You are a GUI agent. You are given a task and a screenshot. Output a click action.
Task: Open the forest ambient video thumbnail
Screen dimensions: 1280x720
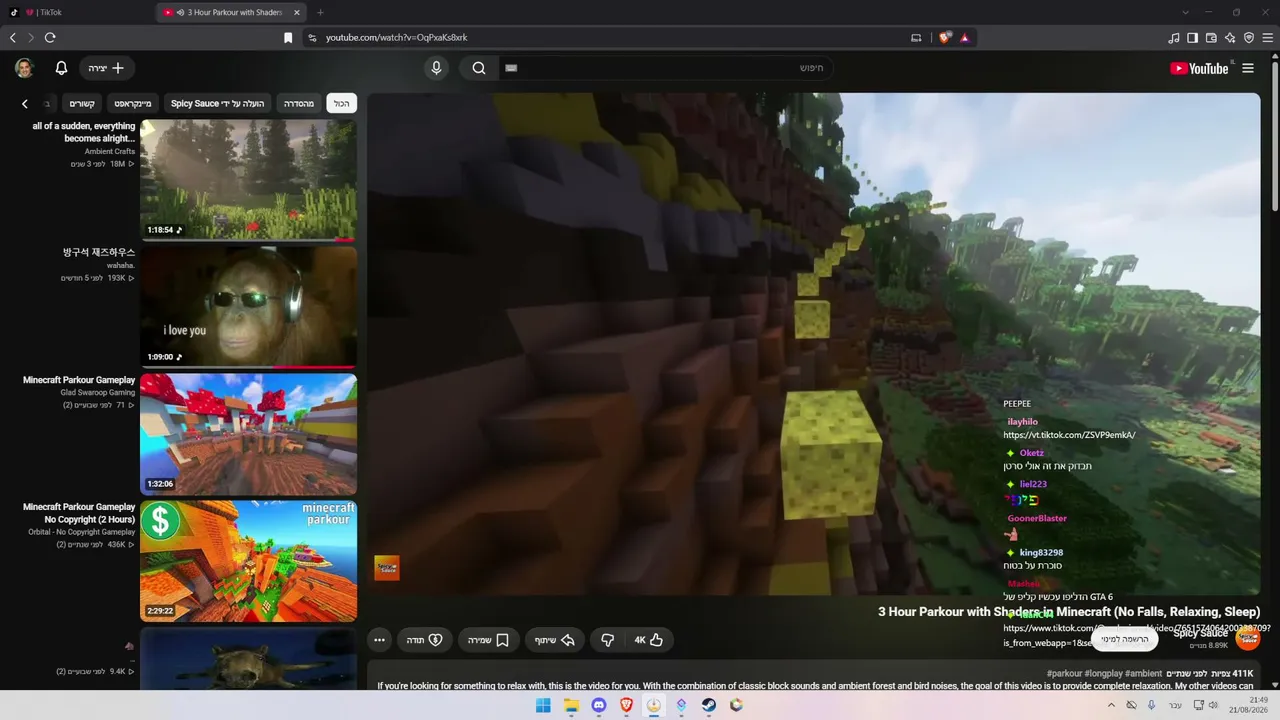coord(248,180)
